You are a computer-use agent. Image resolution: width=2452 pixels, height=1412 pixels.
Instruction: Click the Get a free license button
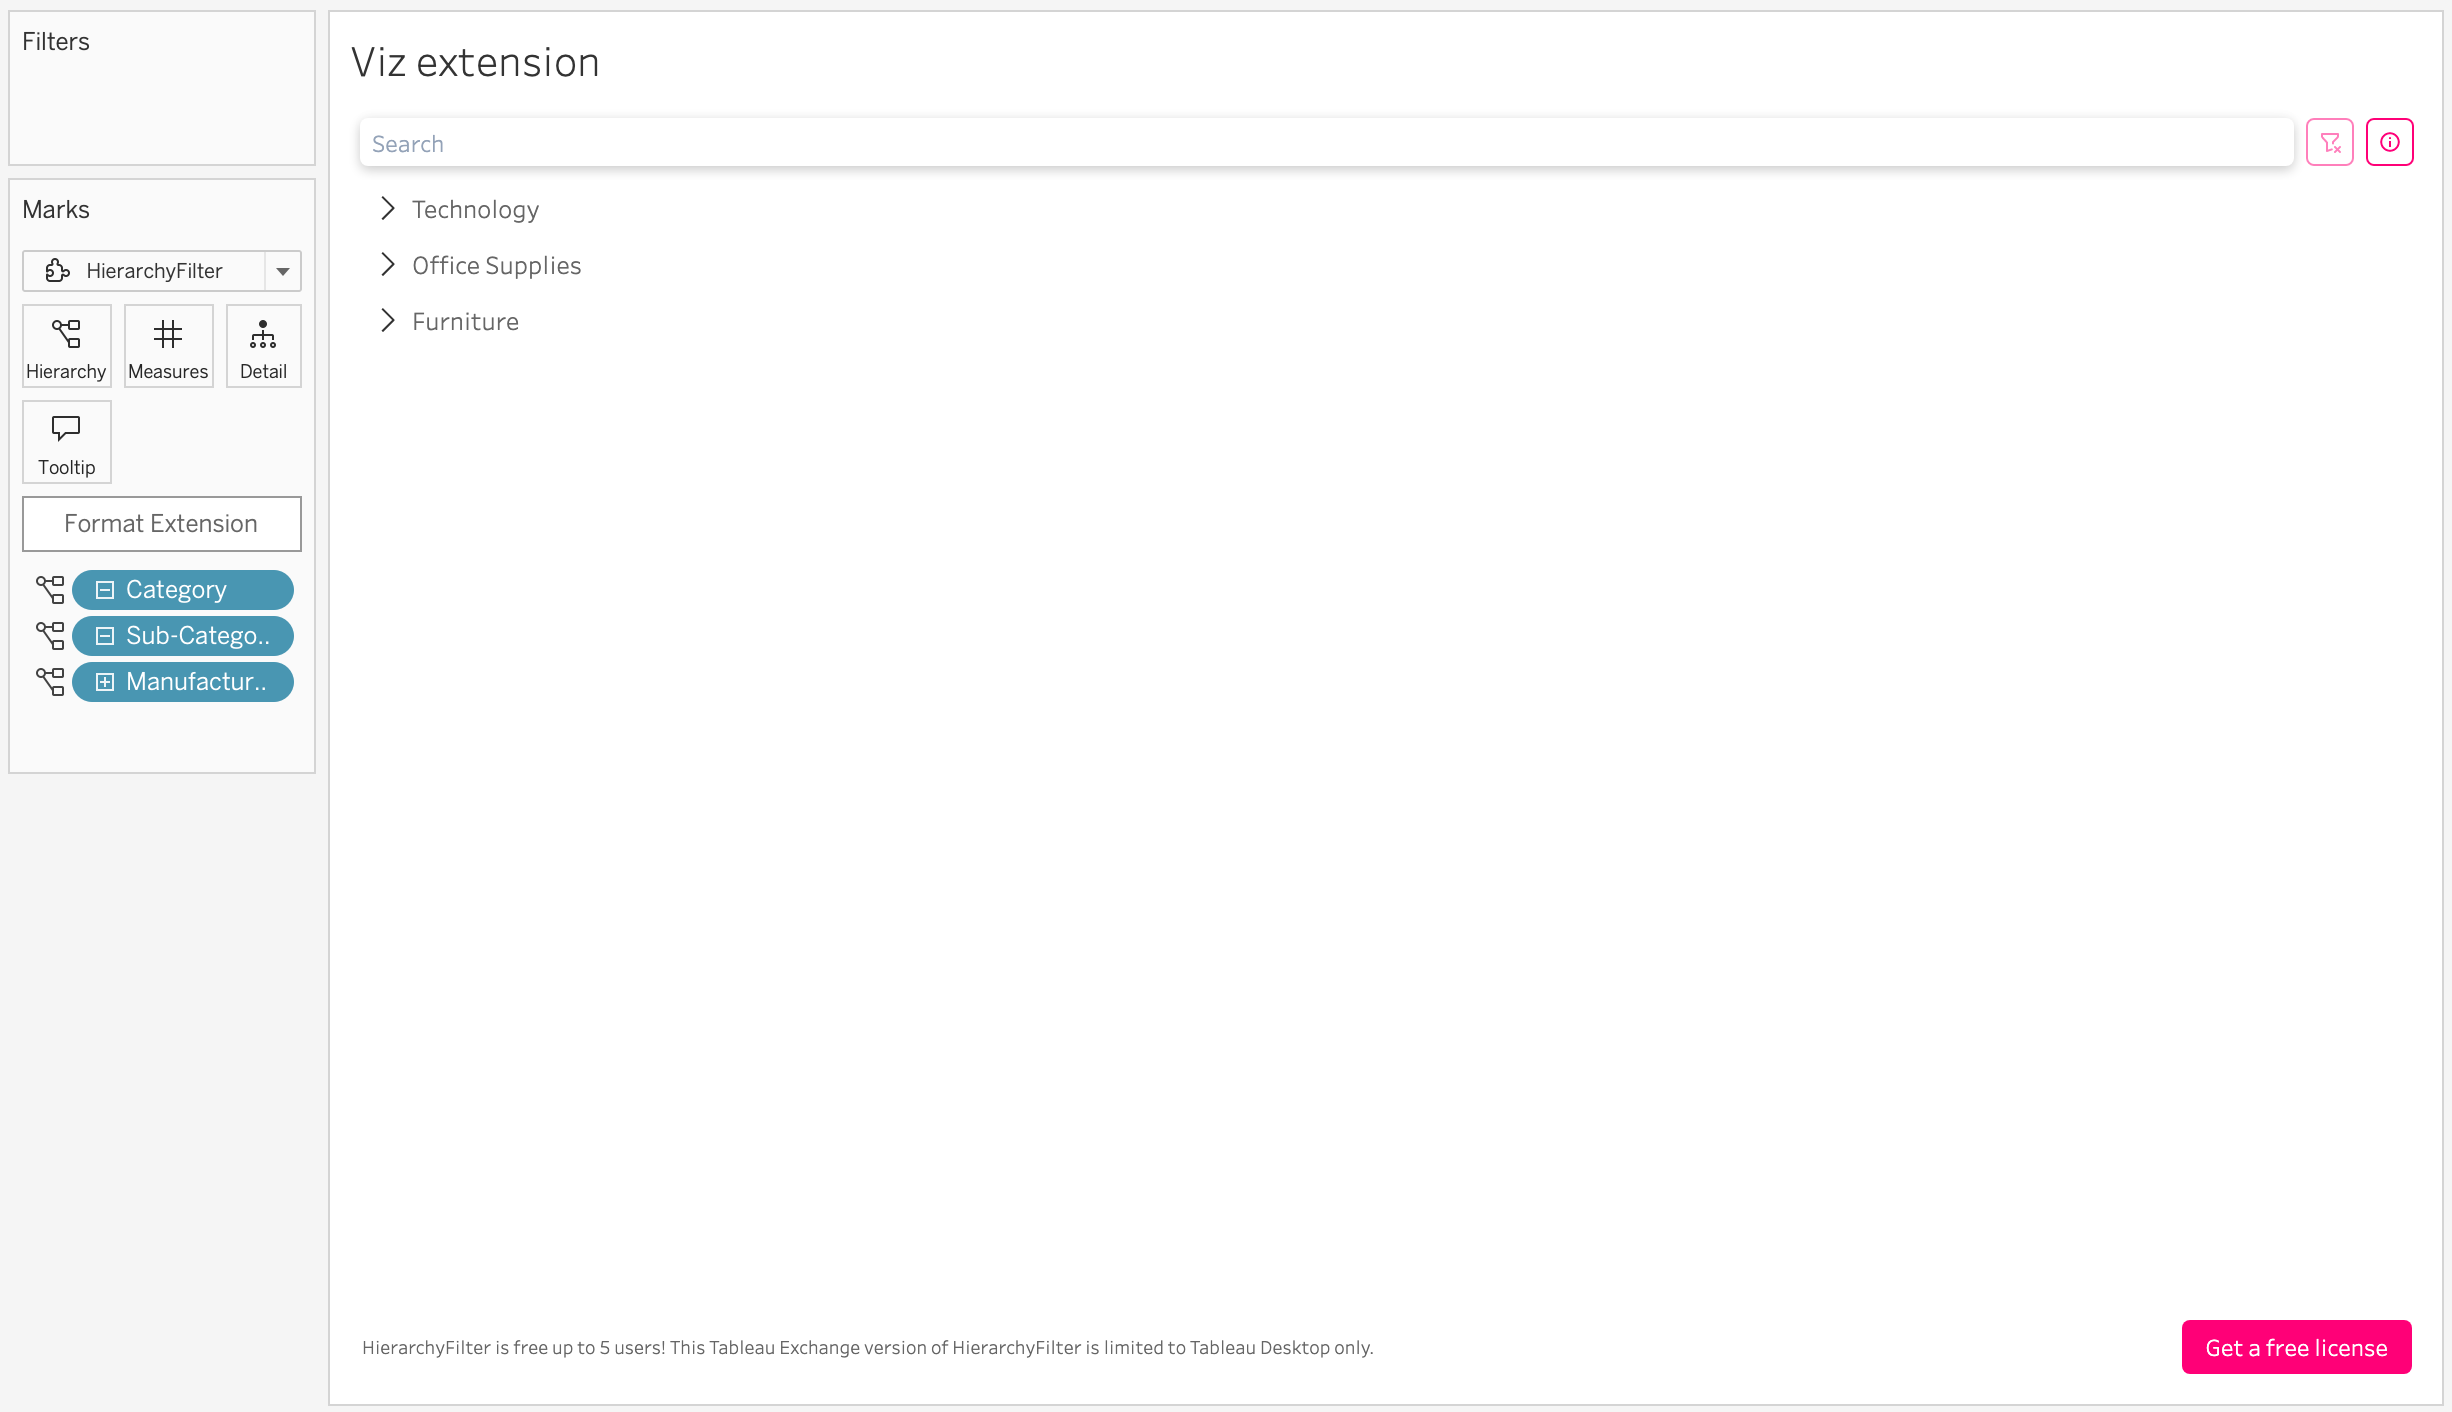[x=2296, y=1348]
